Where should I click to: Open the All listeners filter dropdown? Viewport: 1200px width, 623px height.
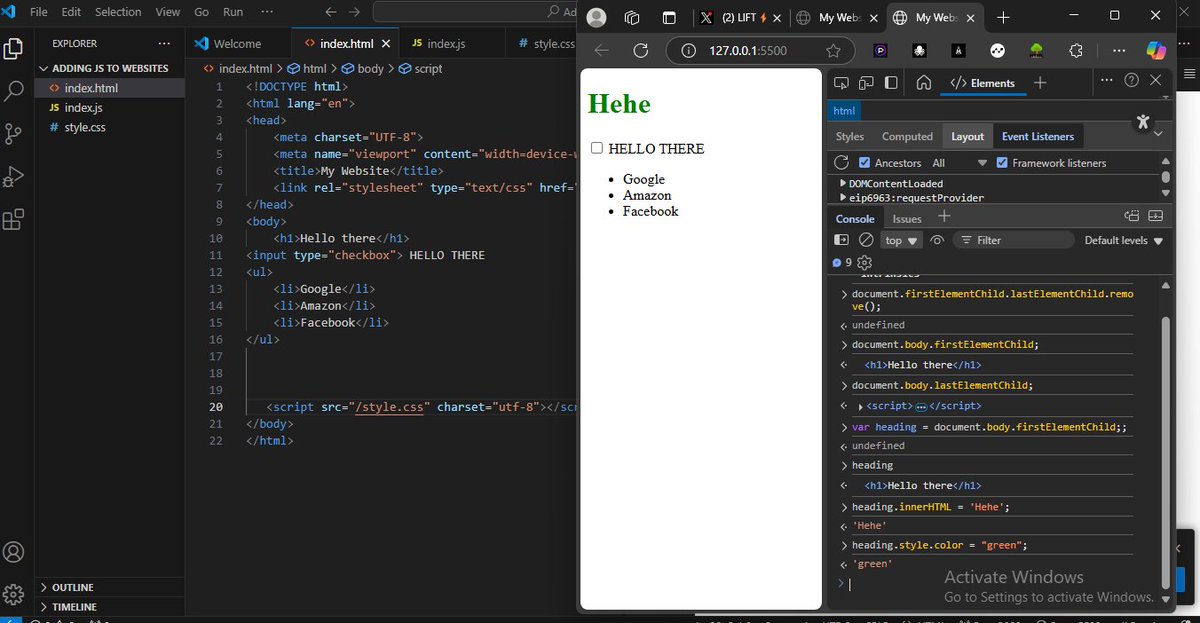(x=960, y=163)
